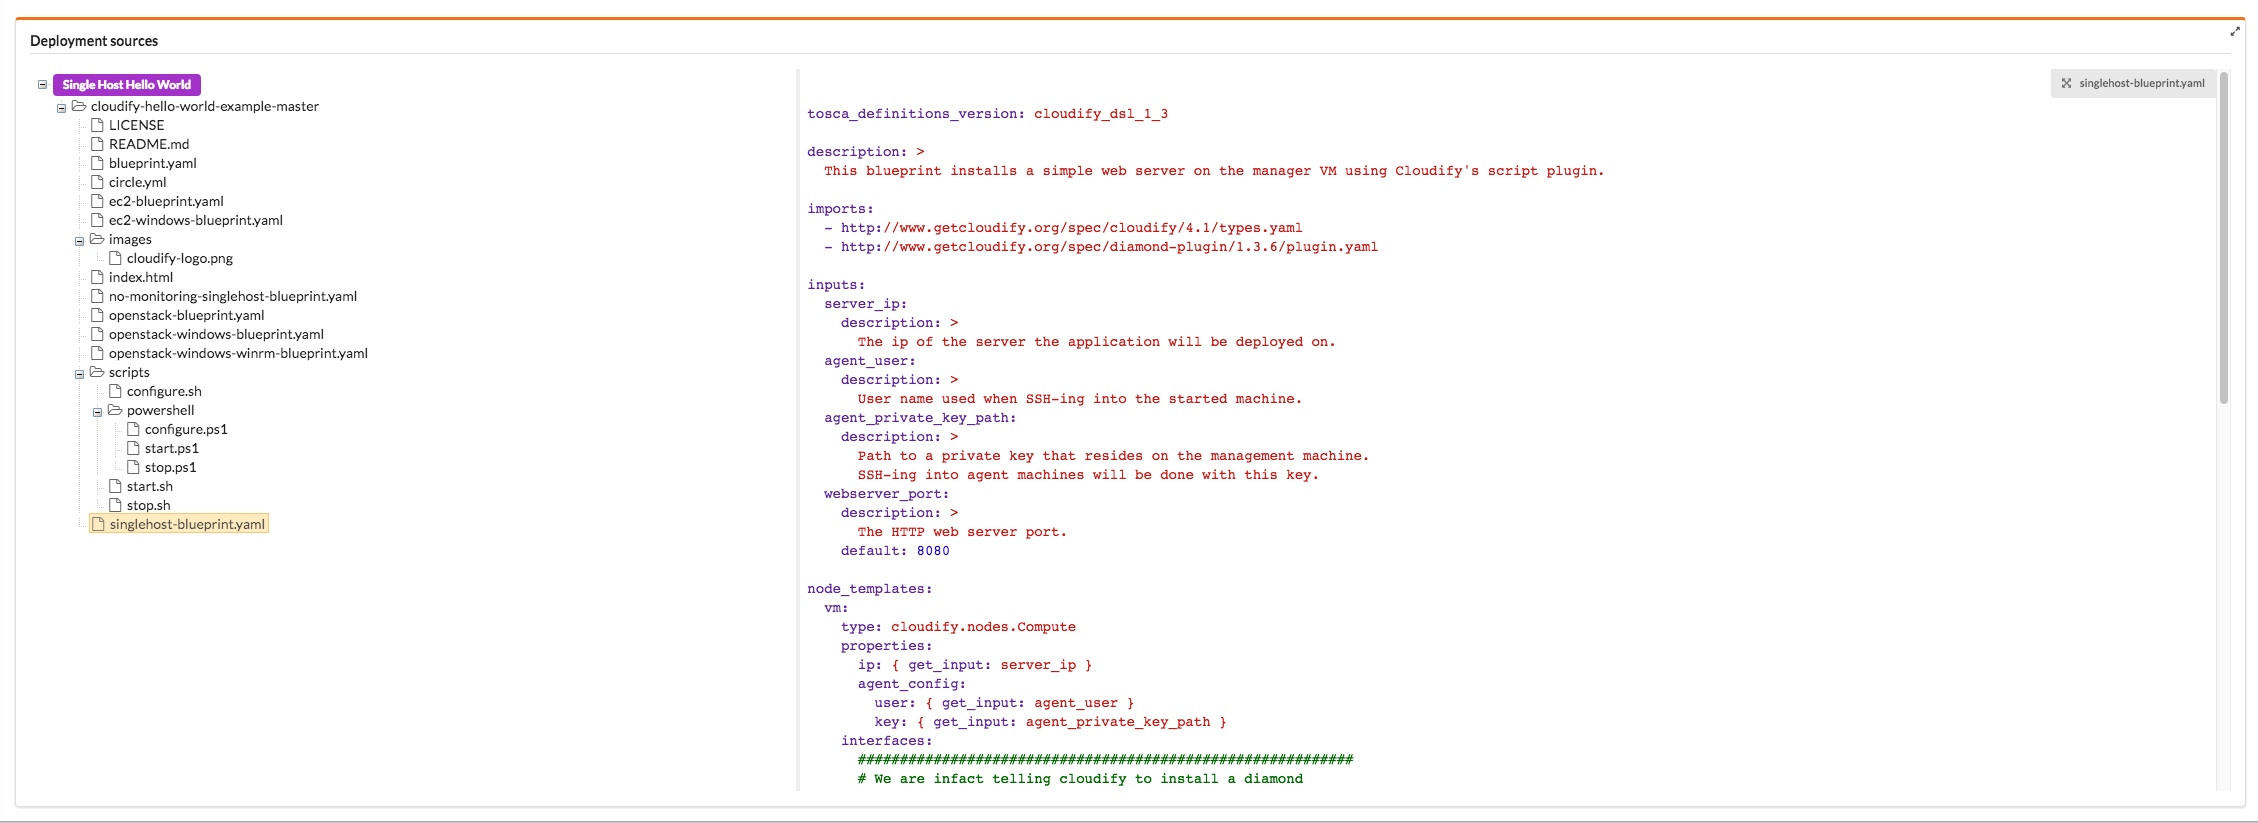2258x823 pixels.
Task: Collapse the Single Host Hello World root node
Action: point(42,85)
